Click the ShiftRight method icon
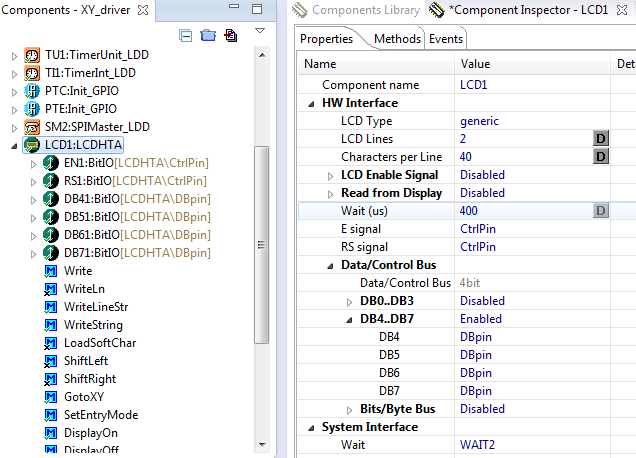The height and width of the screenshot is (458, 636). click(50, 379)
